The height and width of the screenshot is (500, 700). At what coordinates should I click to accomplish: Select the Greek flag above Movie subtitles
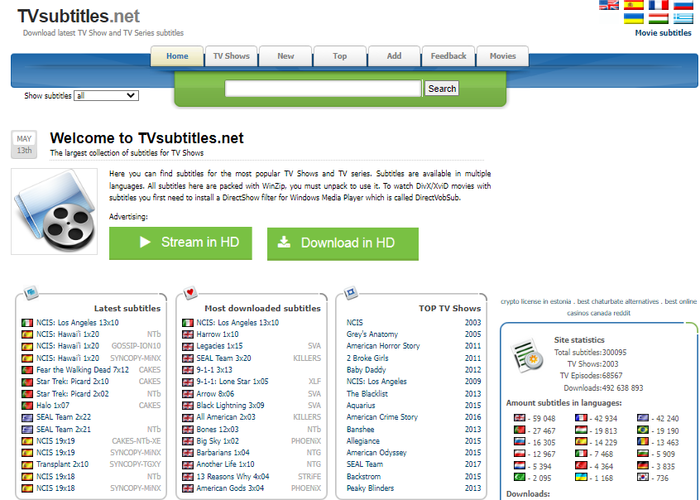(683, 18)
